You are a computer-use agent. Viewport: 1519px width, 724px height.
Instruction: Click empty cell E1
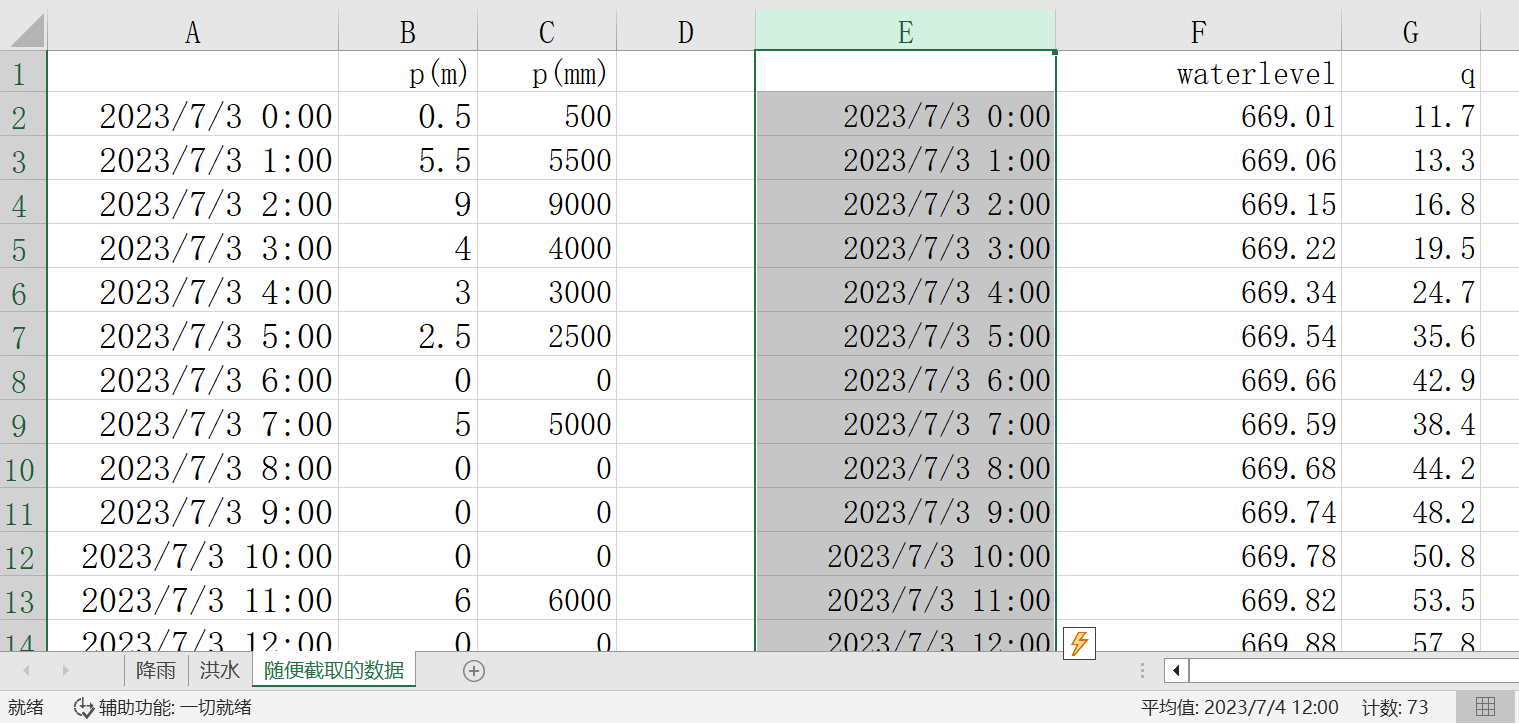coord(905,72)
